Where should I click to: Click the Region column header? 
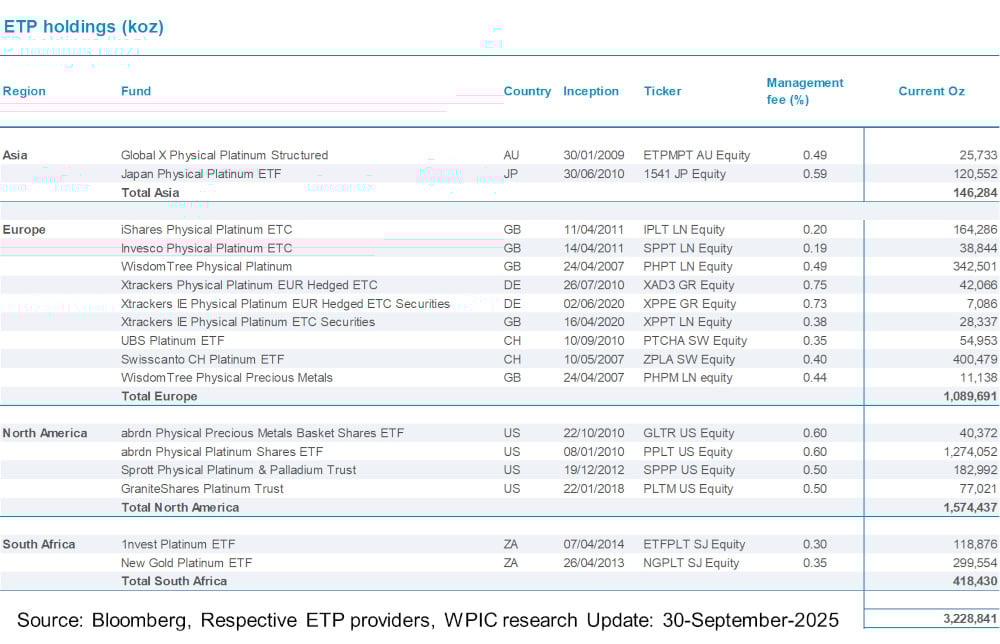[24, 91]
